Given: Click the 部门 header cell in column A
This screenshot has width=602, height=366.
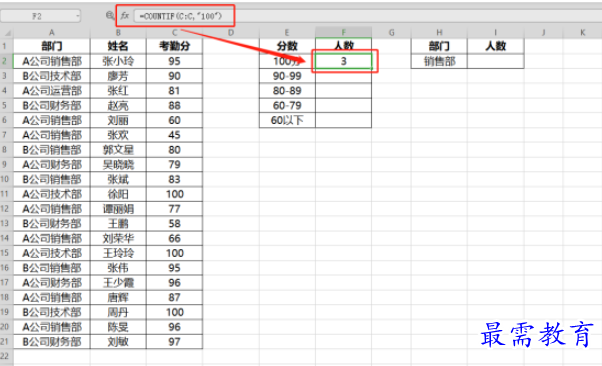Looking at the screenshot, I should point(52,46).
